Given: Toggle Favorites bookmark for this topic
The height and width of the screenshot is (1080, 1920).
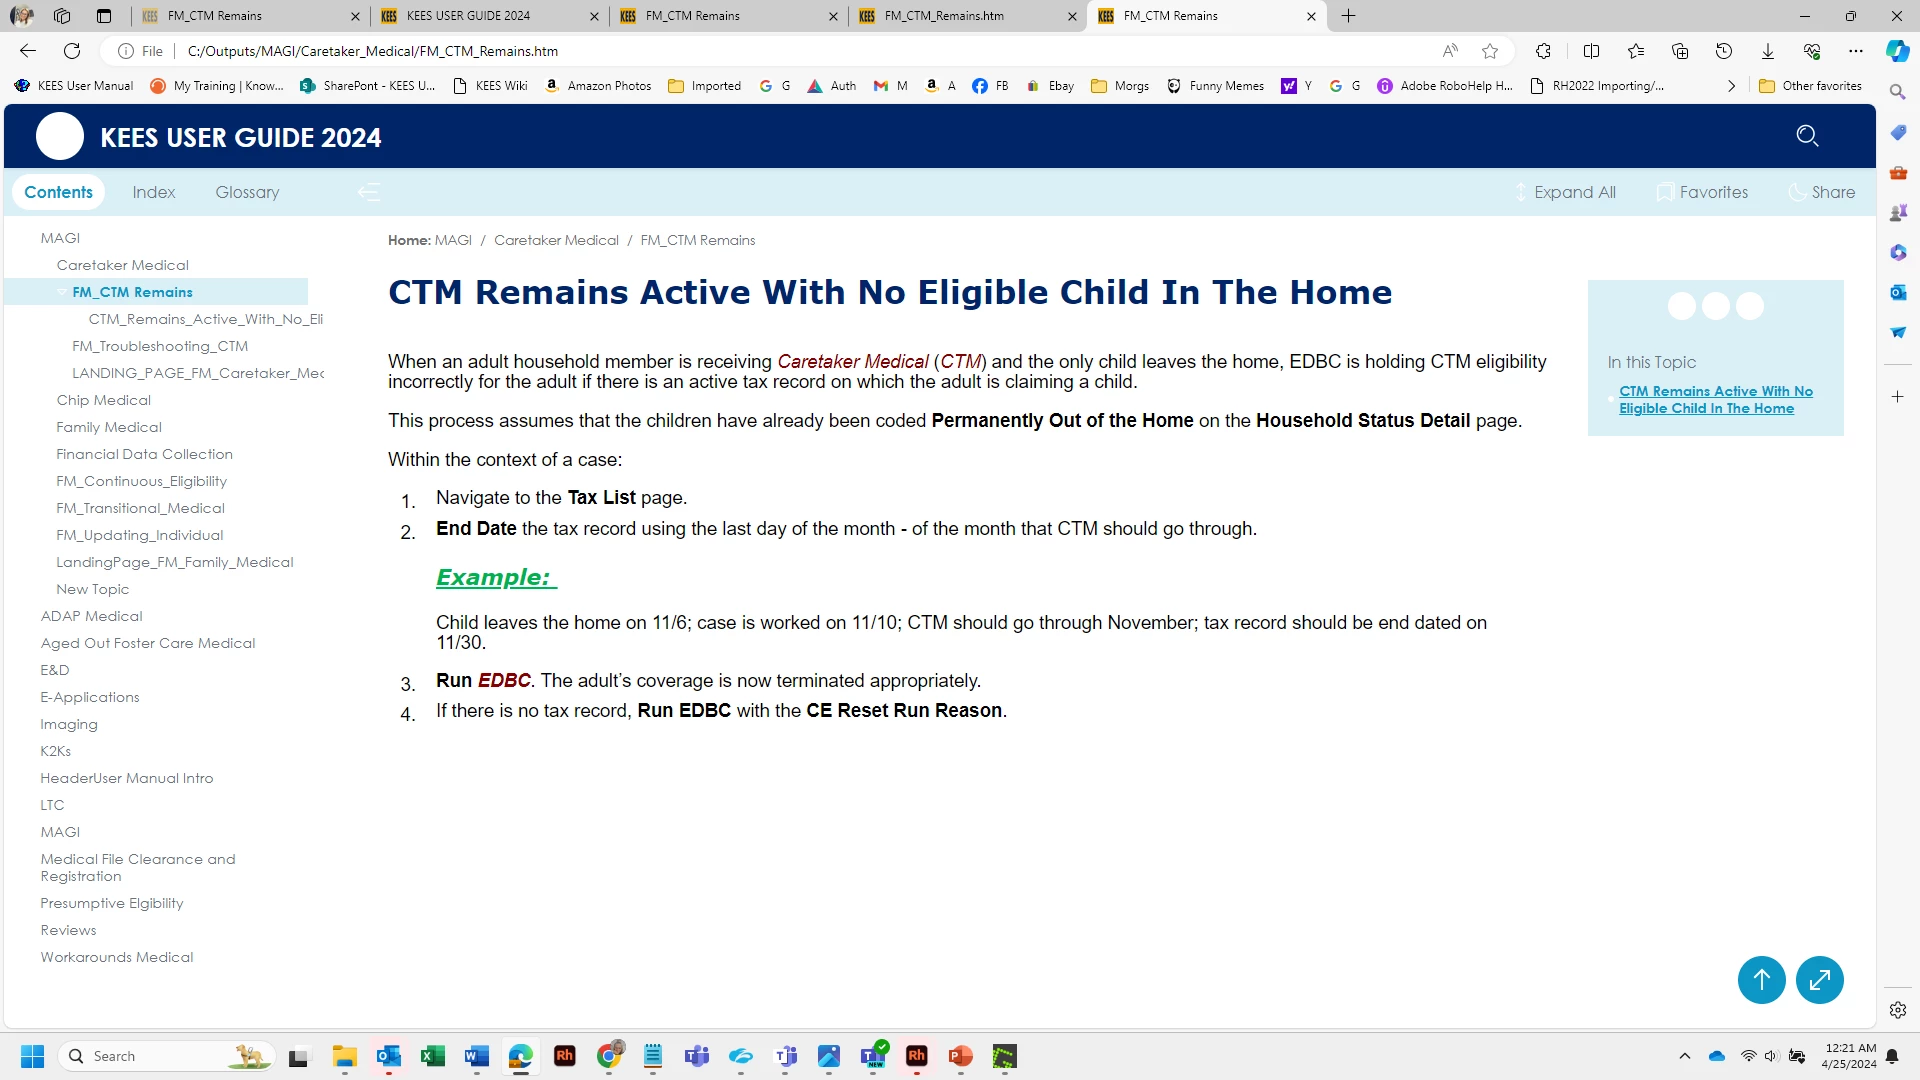Looking at the screenshot, I should click(x=1702, y=192).
